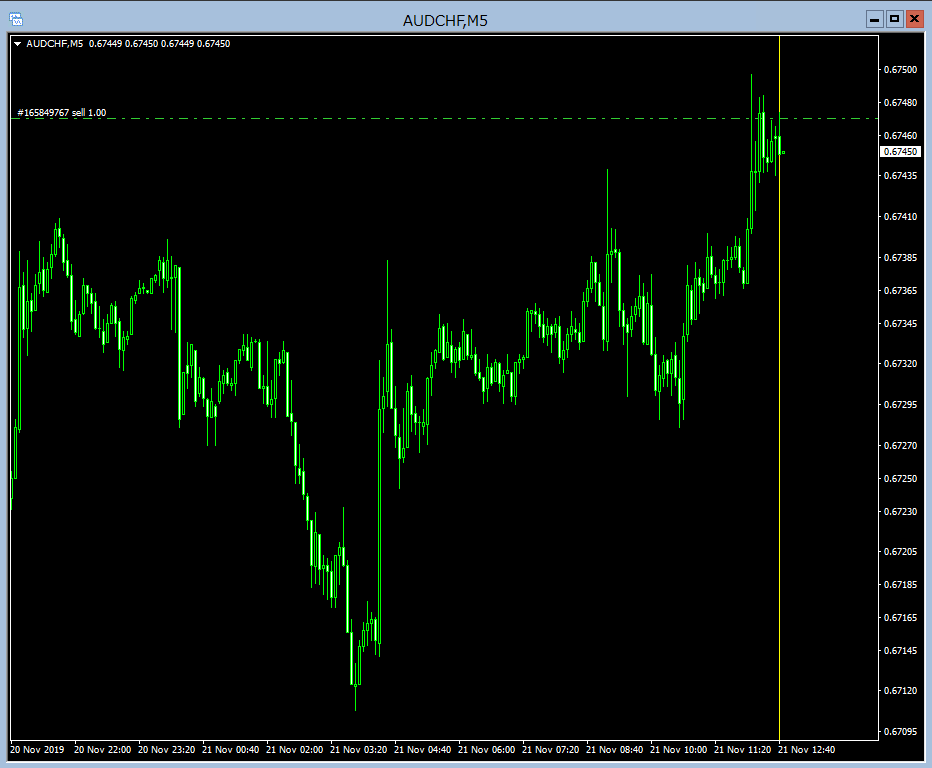Click the 0.67460 price axis label
932x768 pixels.
[x=900, y=136]
